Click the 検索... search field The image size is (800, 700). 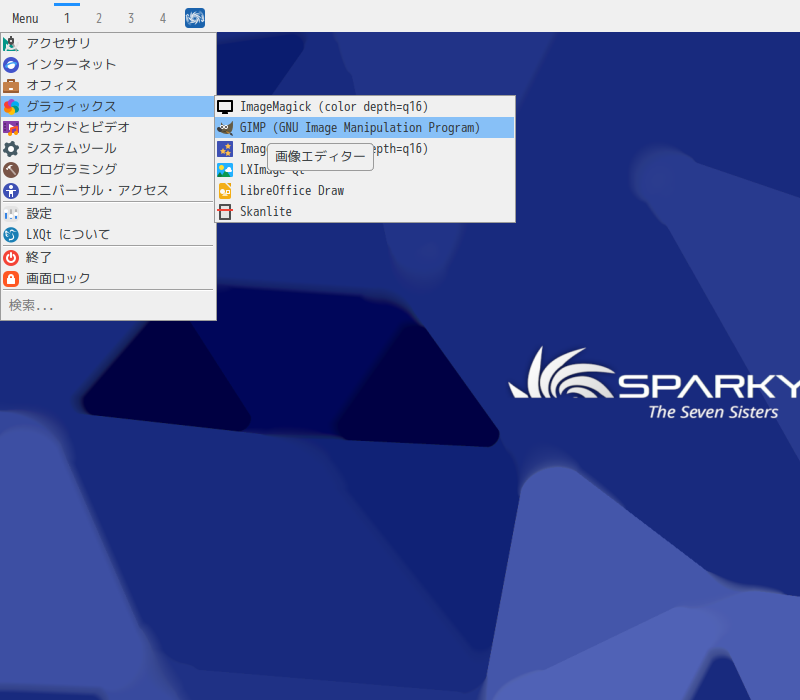[108, 305]
